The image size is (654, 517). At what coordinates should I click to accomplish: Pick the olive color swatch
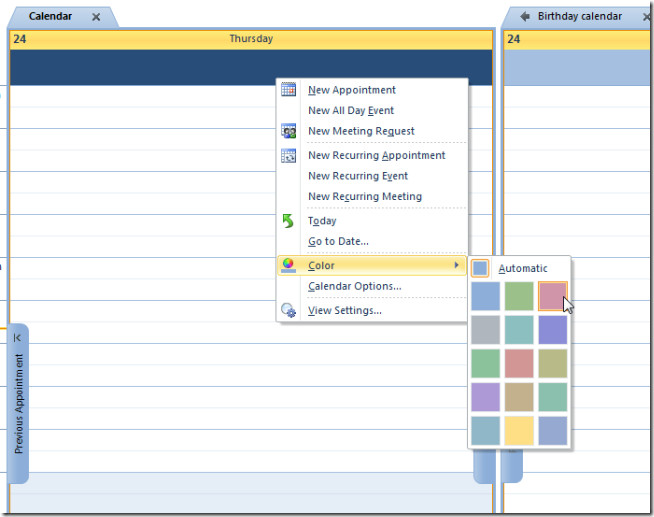553,364
